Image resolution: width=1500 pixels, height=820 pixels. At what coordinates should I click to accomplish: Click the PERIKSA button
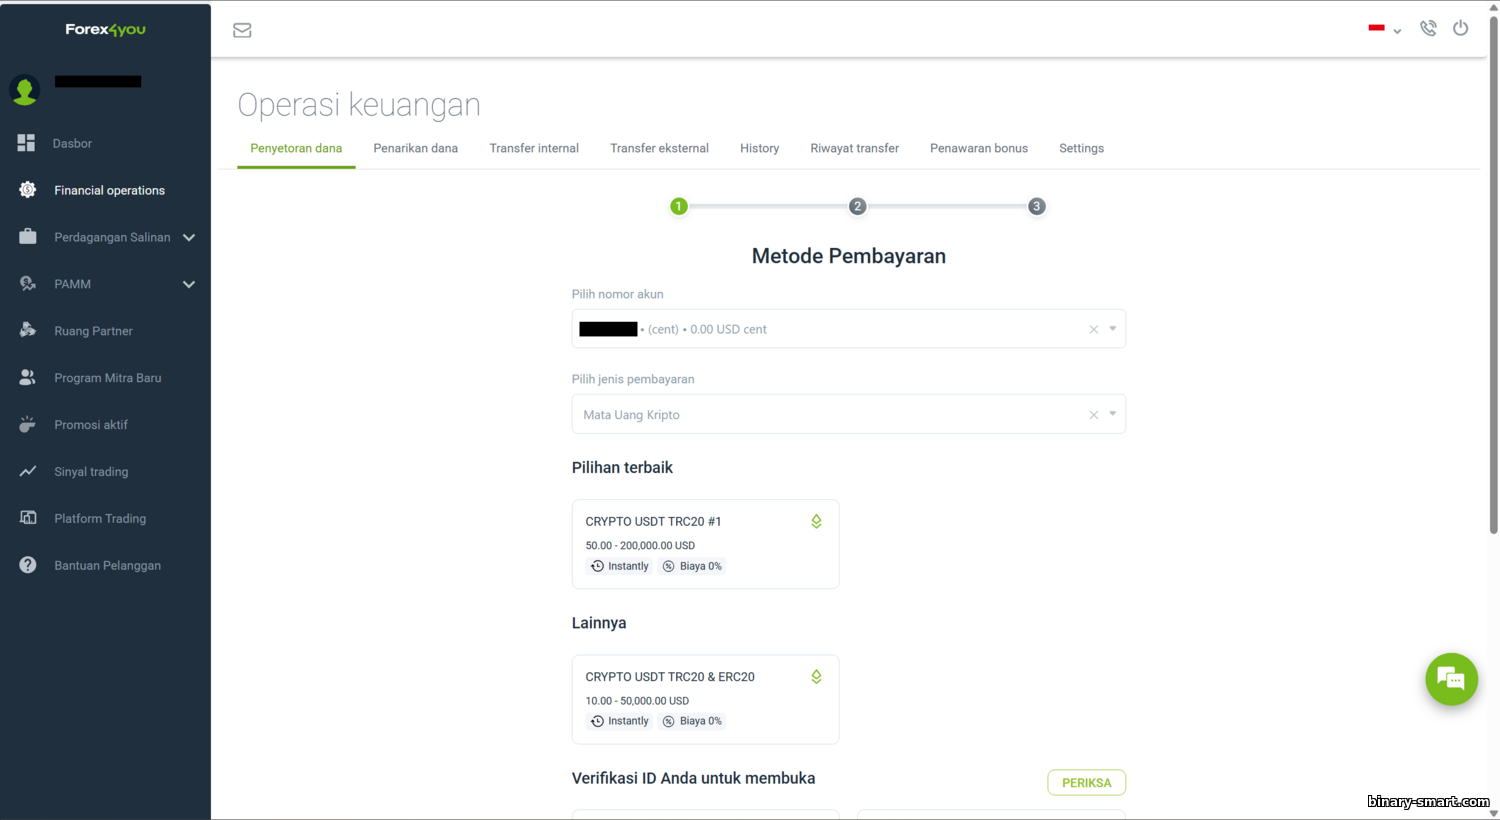coord(1086,783)
